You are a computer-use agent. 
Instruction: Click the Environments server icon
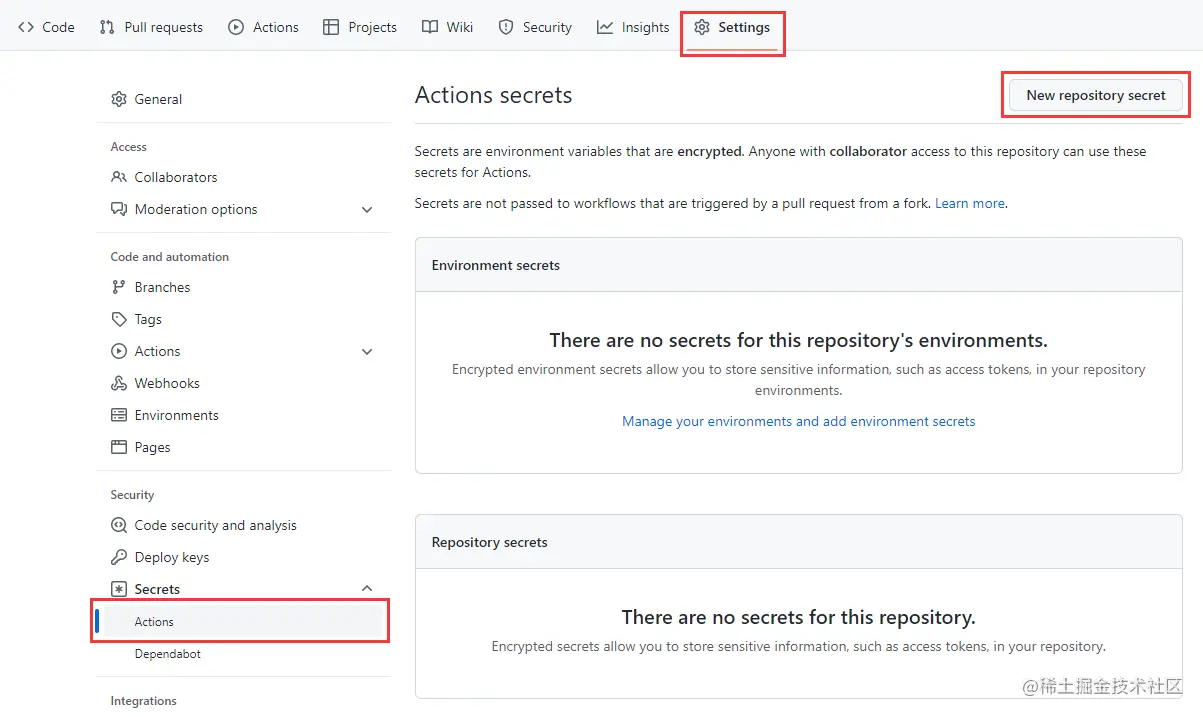(x=119, y=415)
